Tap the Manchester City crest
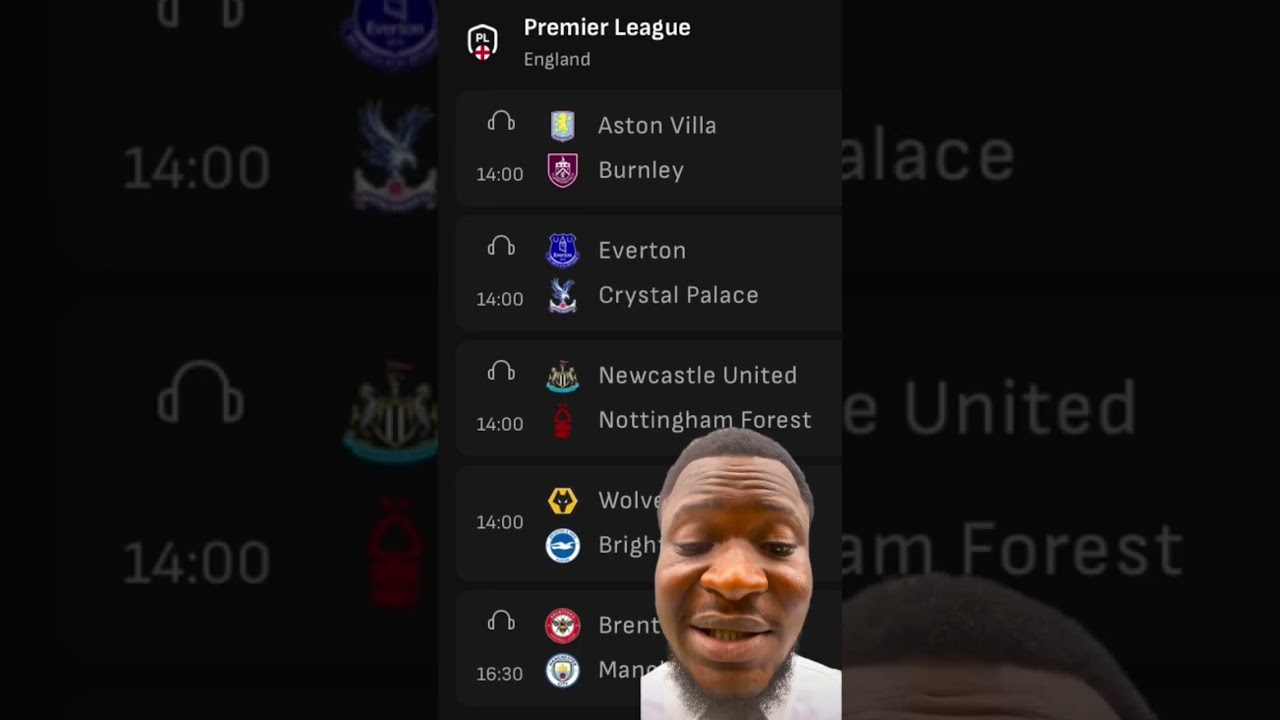This screenshot has height=720, width=1280. 563,670
